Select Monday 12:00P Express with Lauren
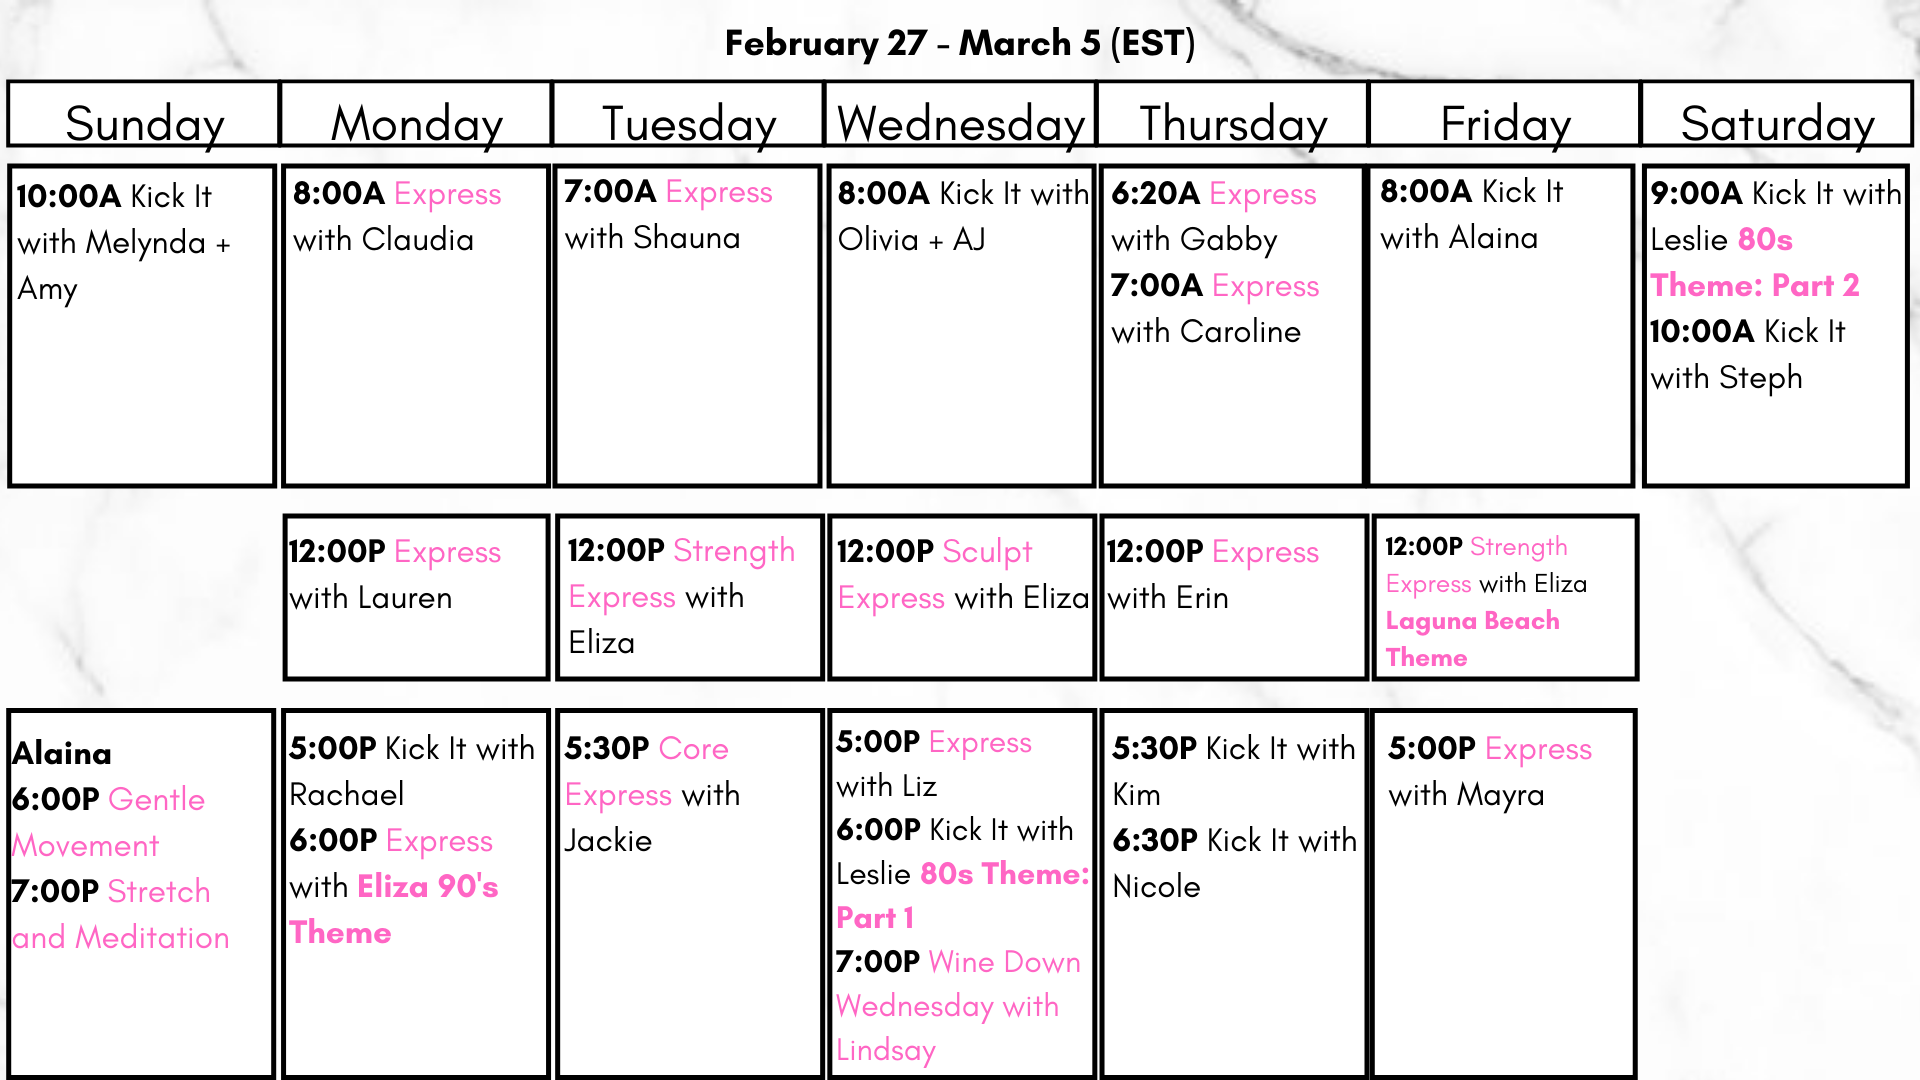The image size is (1920, 1080). [x=395, y=574]
